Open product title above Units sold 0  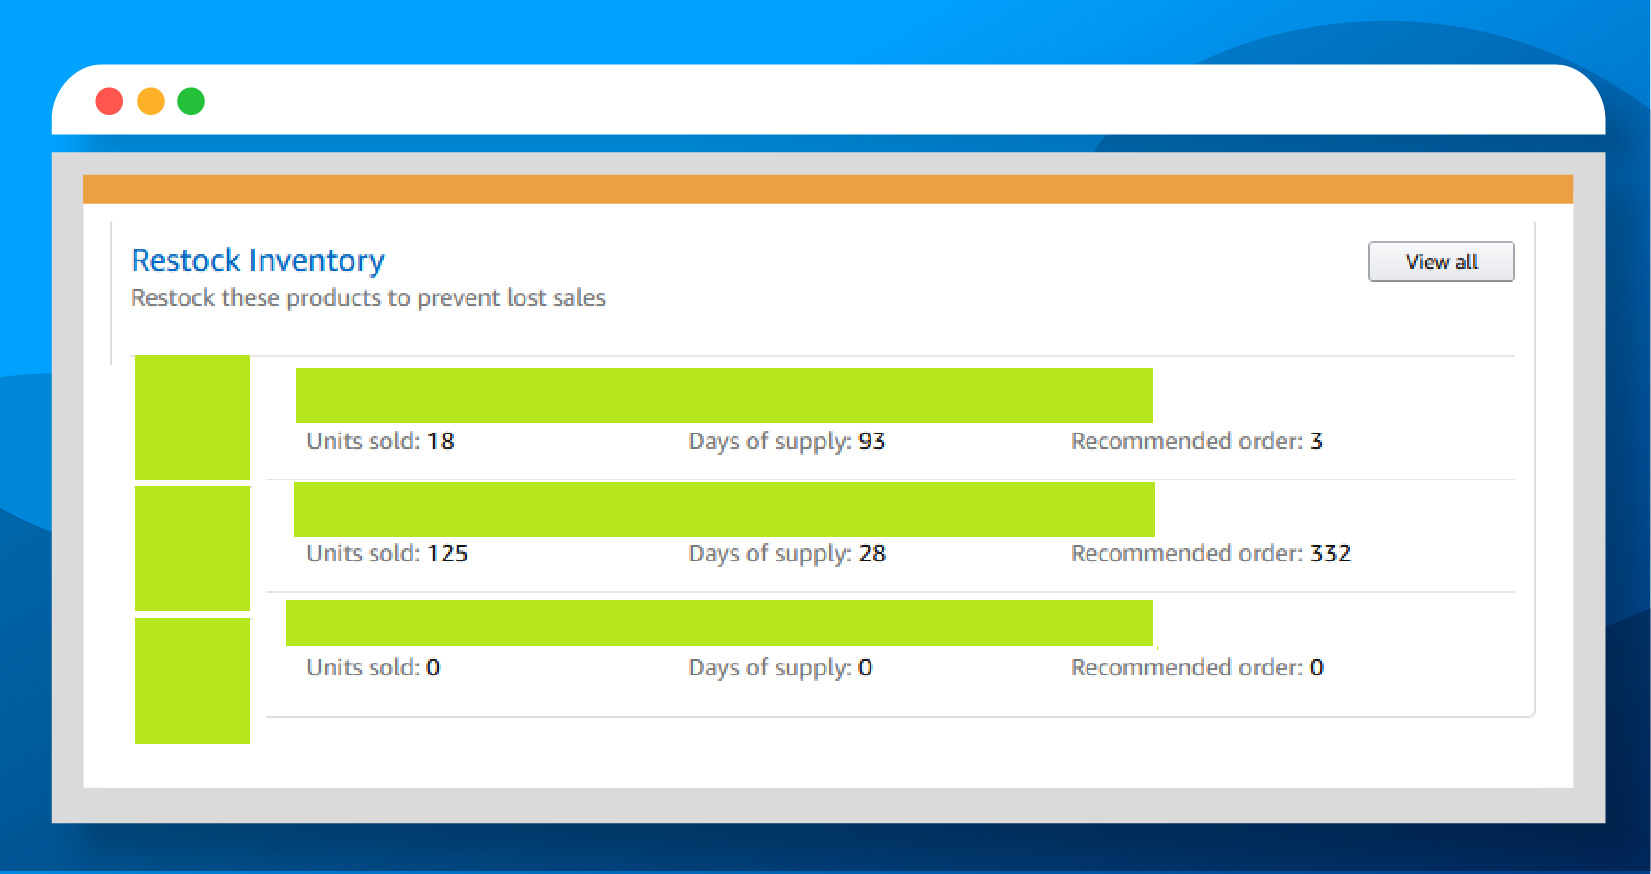coord(719,623)
